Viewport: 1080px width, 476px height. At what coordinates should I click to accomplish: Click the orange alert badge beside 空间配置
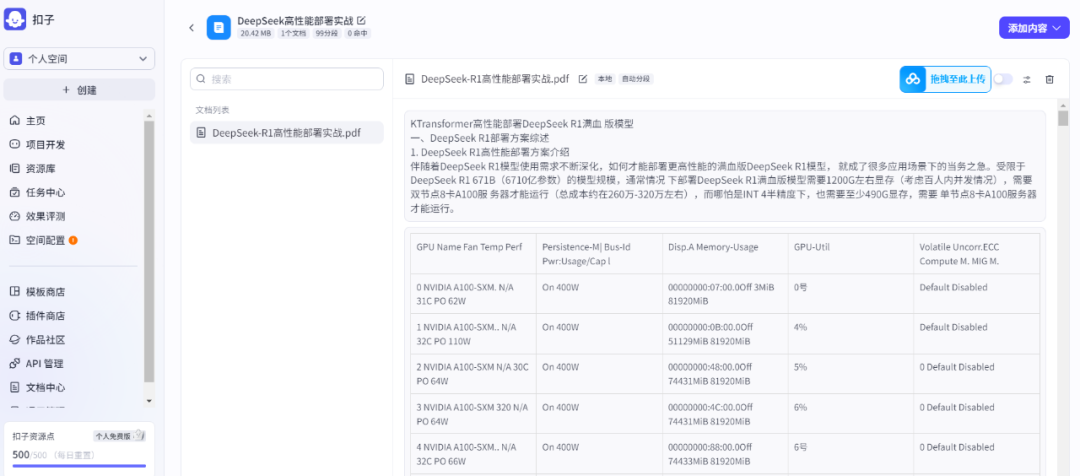(73, 240)
